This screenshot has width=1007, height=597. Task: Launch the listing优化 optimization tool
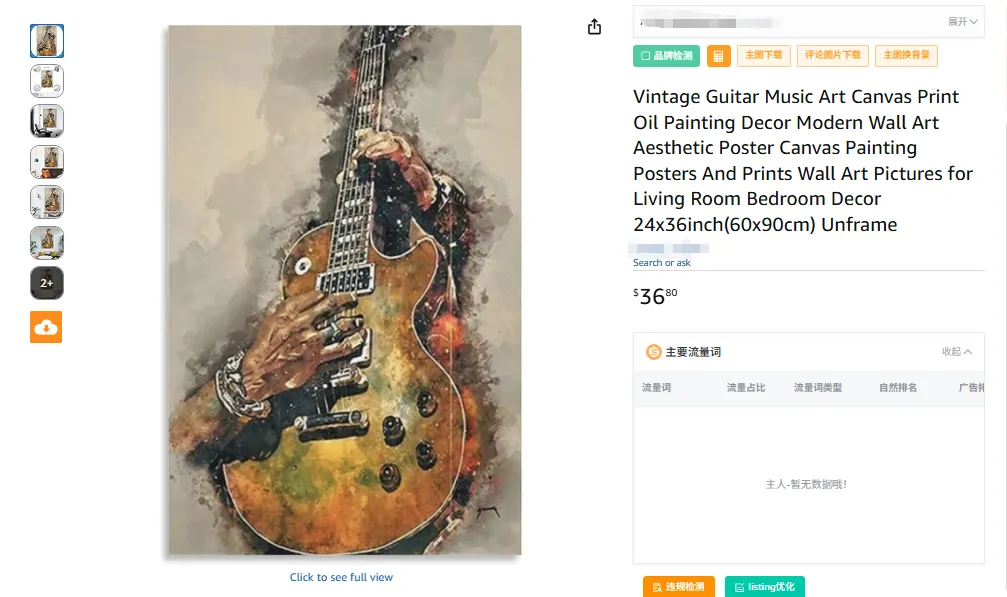point(765,587)
